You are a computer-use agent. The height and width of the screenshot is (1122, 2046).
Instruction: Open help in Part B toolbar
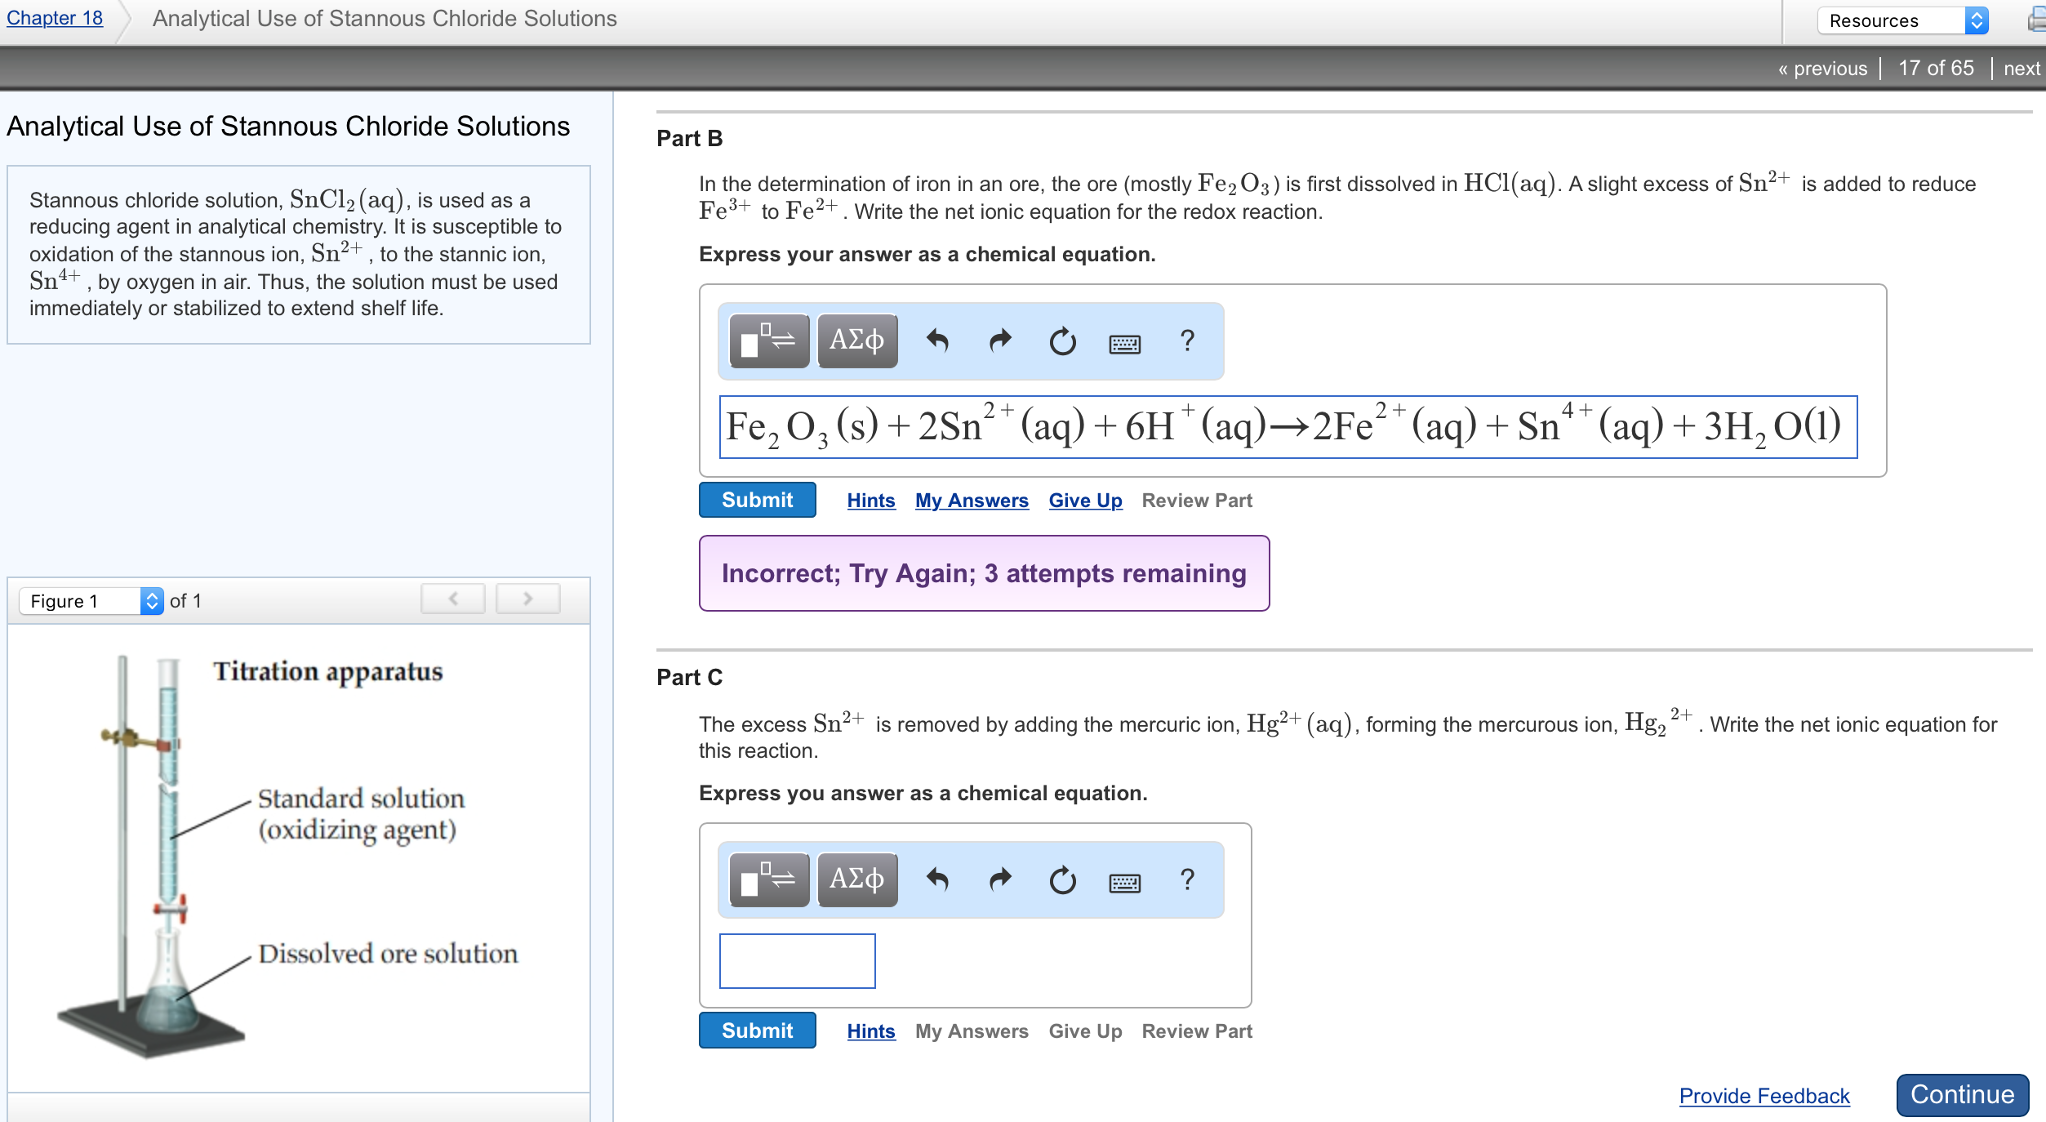pos(1187,341)
